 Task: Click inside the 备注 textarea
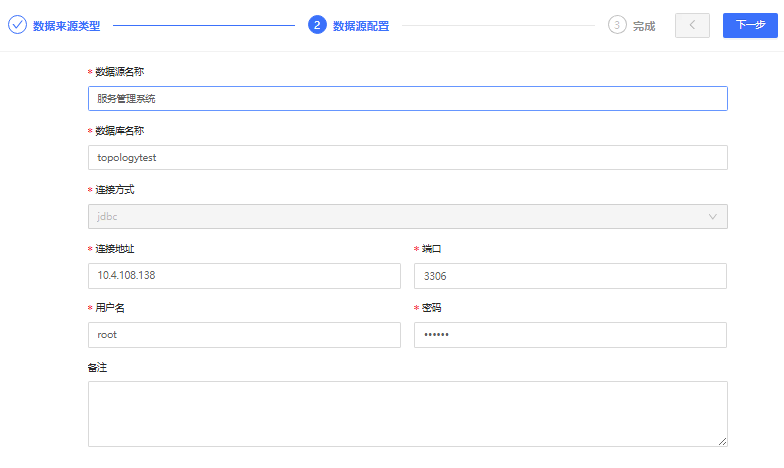click(x=408, y=414)
